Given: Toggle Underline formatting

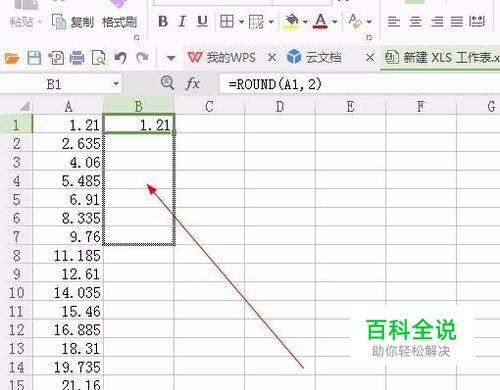Looking at the screenshot, I should click(x=202, y=22).
